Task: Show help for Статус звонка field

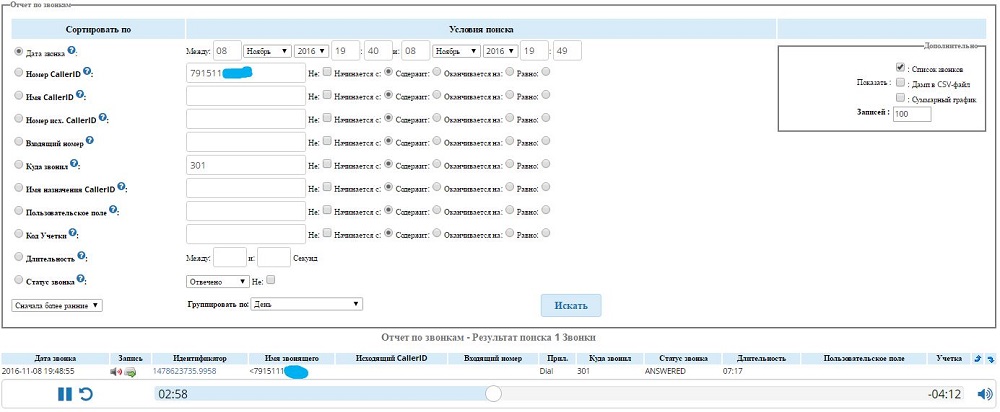Action: [x=82, y=281]
